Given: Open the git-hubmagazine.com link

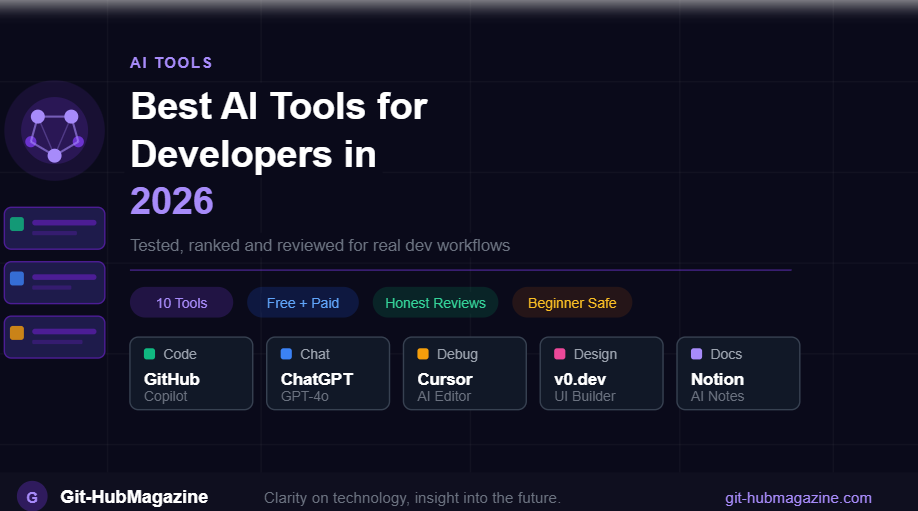Looking at the screenshot, I should tap(798, 498).
